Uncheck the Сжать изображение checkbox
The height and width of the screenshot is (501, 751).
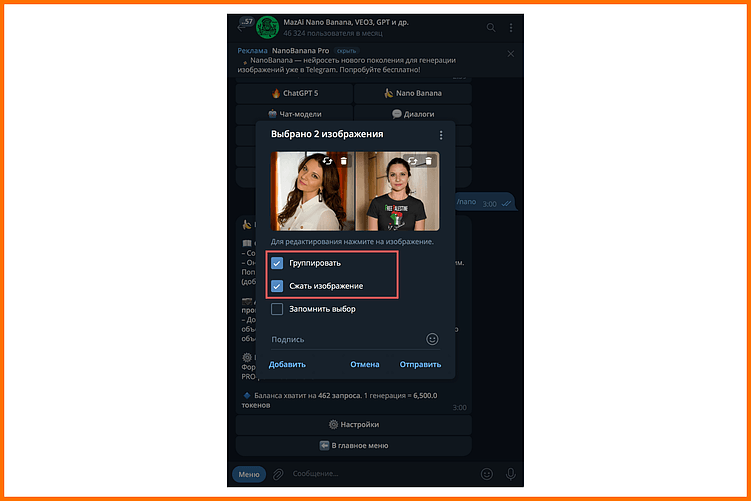pos(277,286)
